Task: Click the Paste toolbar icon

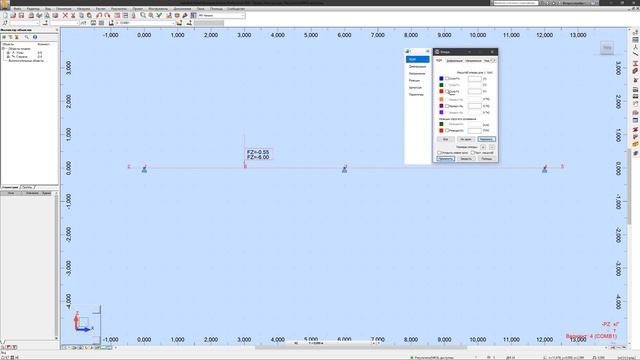Action: pyautogui.click(x=89, y=15)
